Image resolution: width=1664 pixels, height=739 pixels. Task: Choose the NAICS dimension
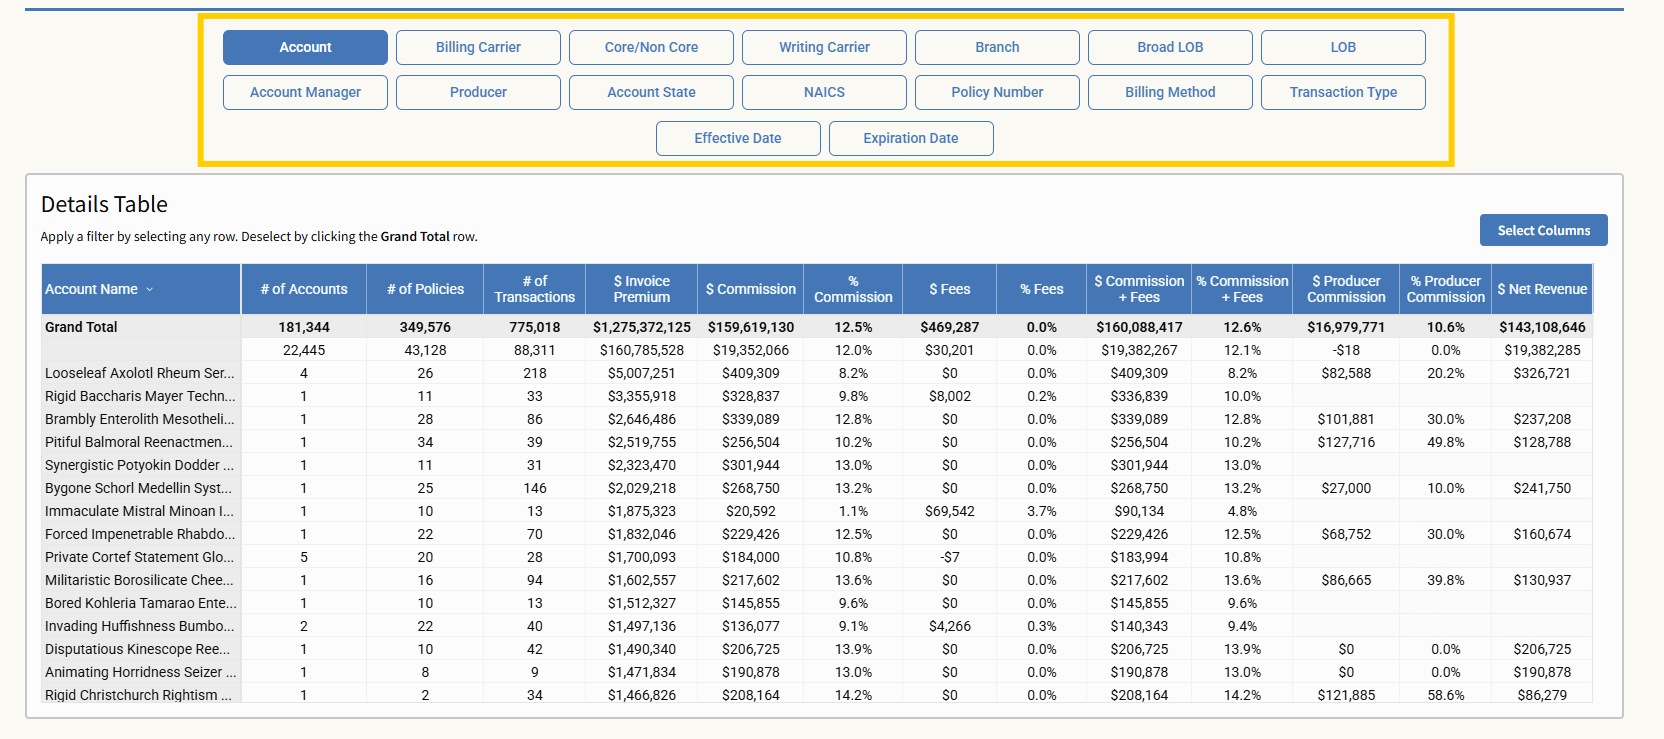pos(824,92)
